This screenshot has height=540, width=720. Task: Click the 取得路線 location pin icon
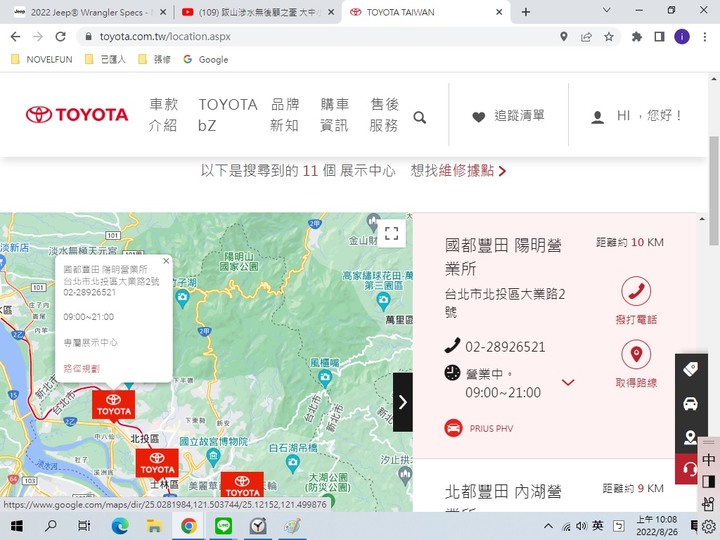click(x=636, y=354)
